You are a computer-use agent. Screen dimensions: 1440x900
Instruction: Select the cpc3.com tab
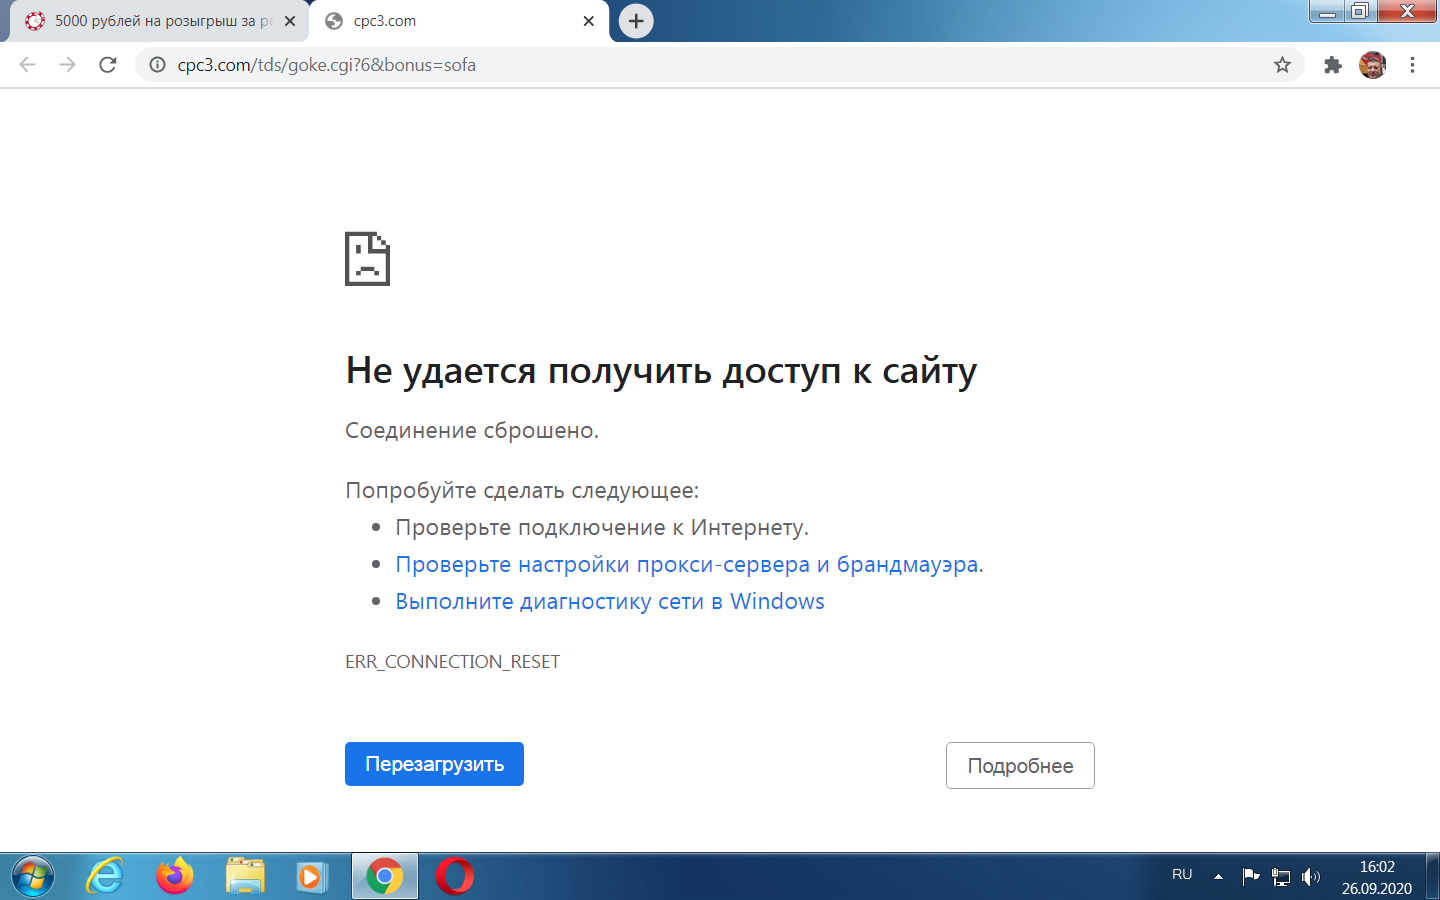[450, 21]
